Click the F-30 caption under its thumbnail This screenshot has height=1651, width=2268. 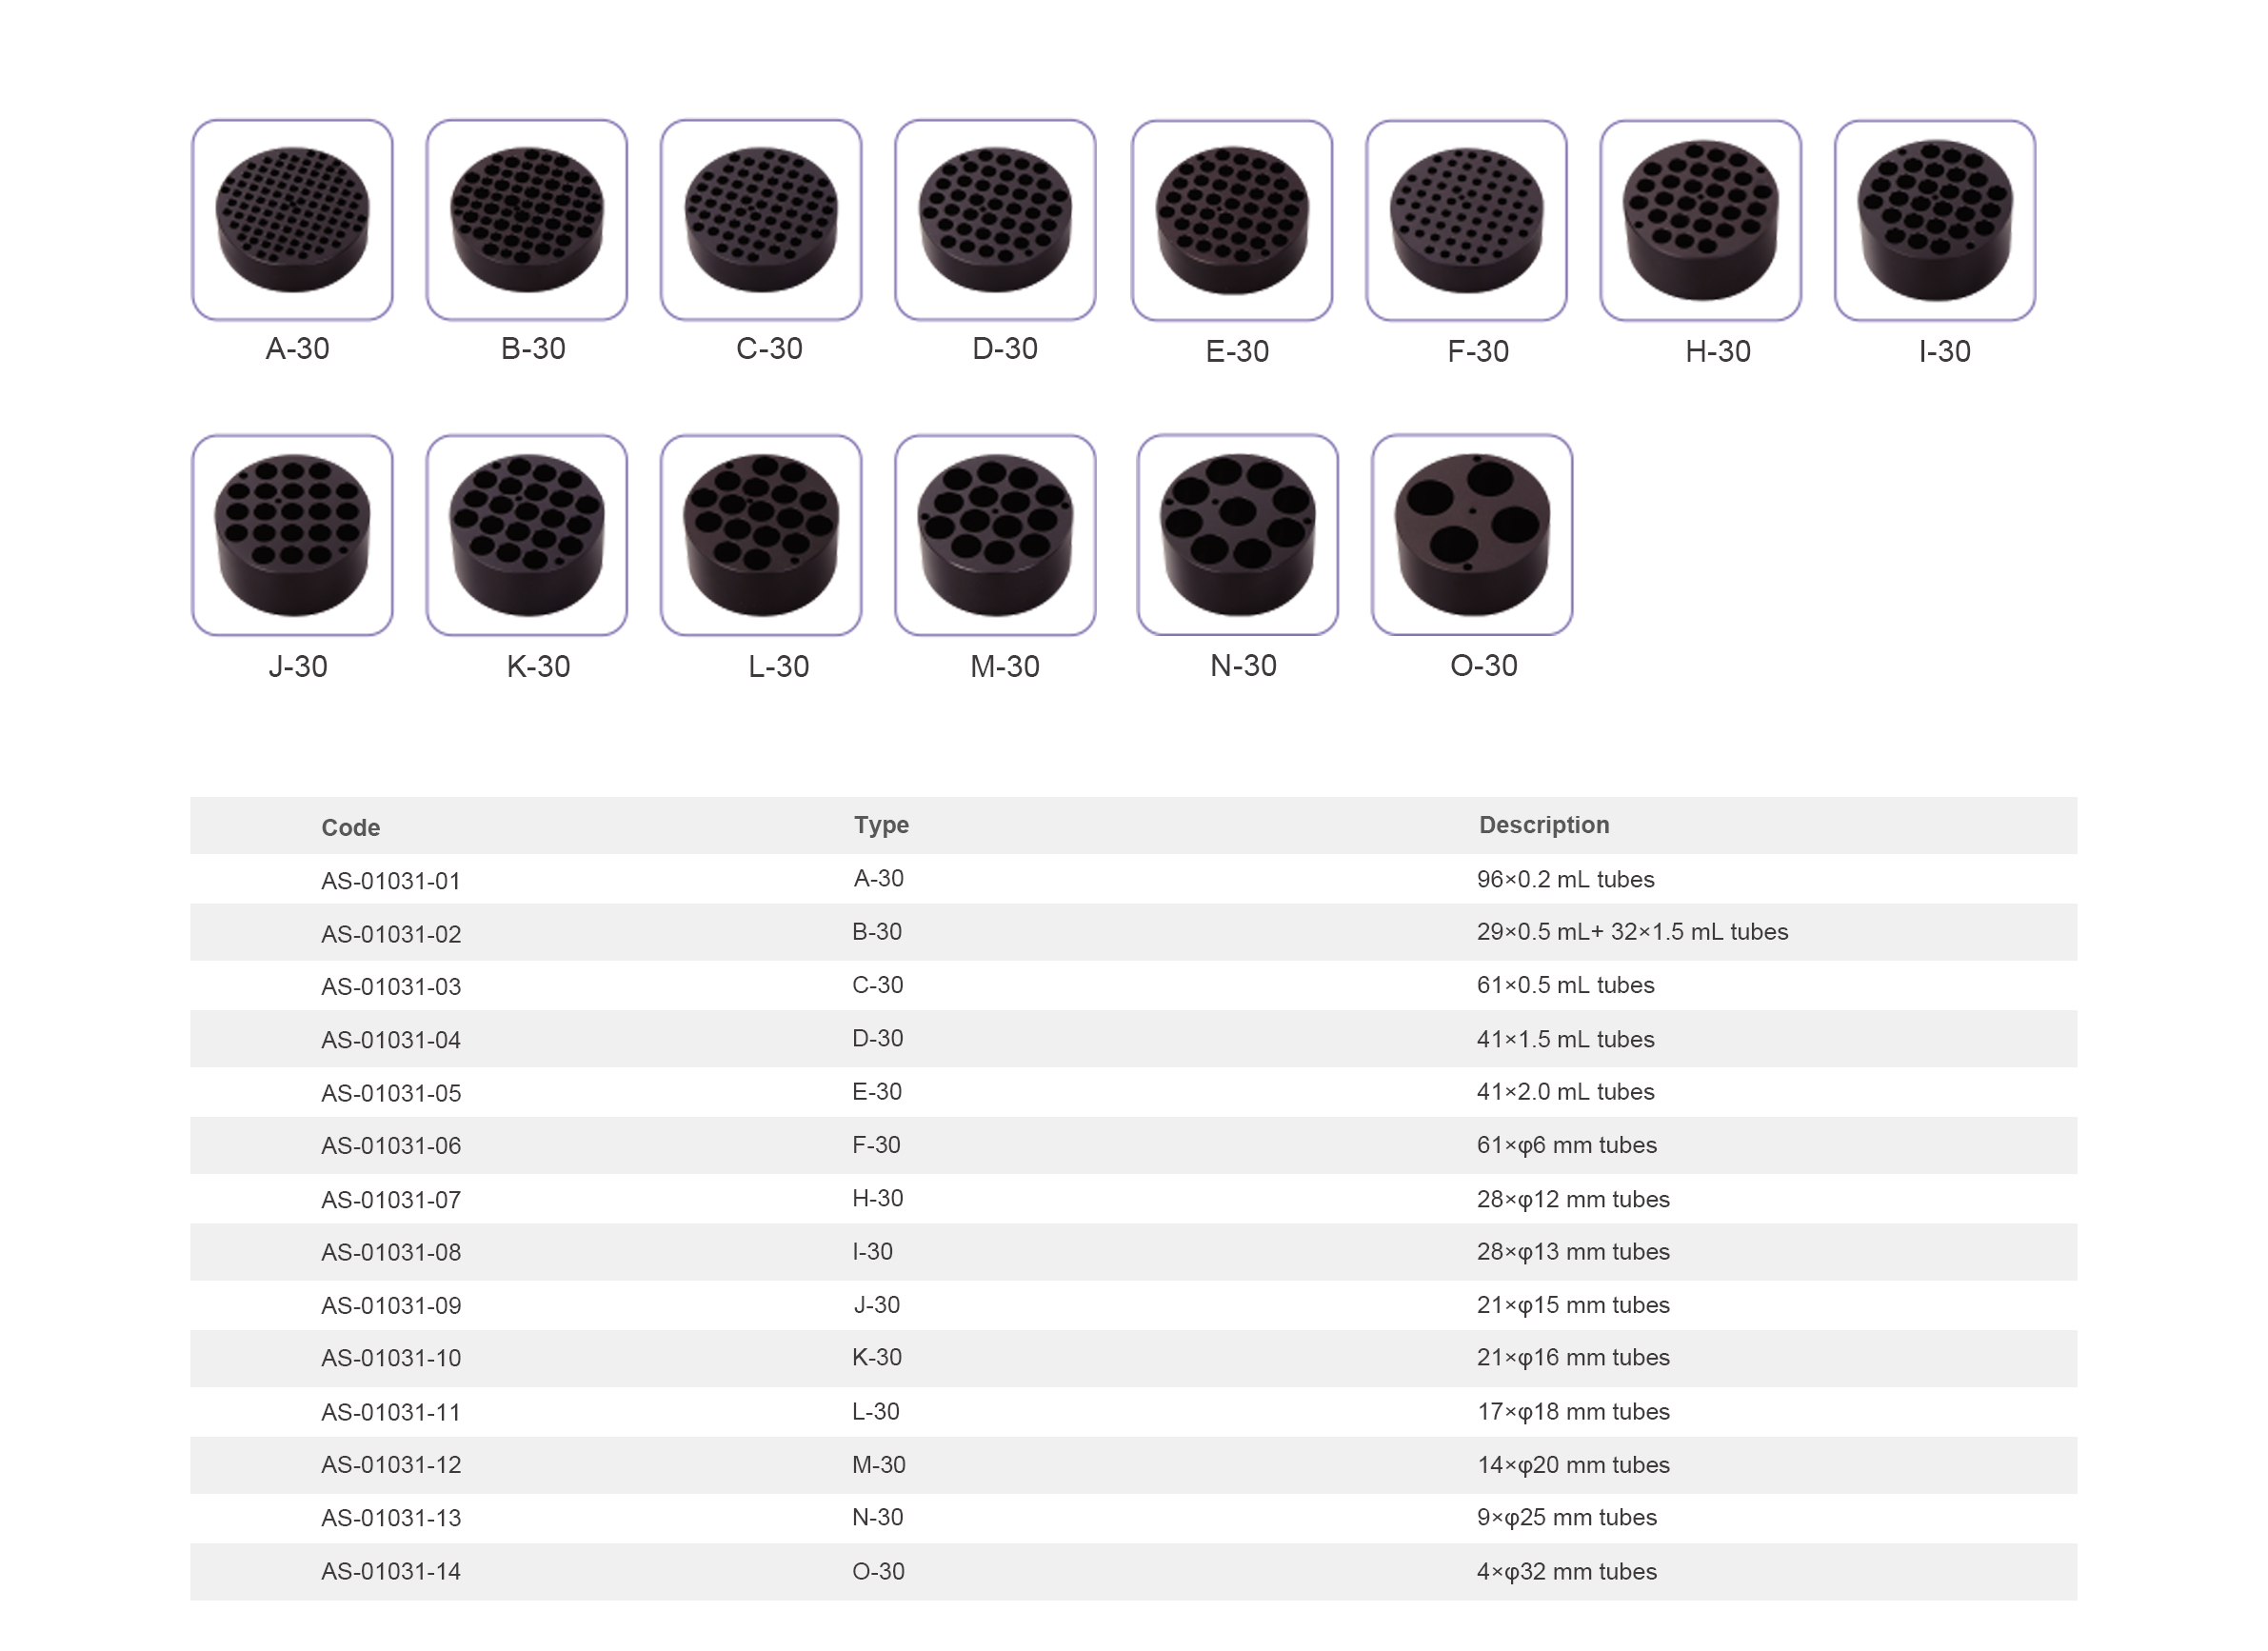1478,352
